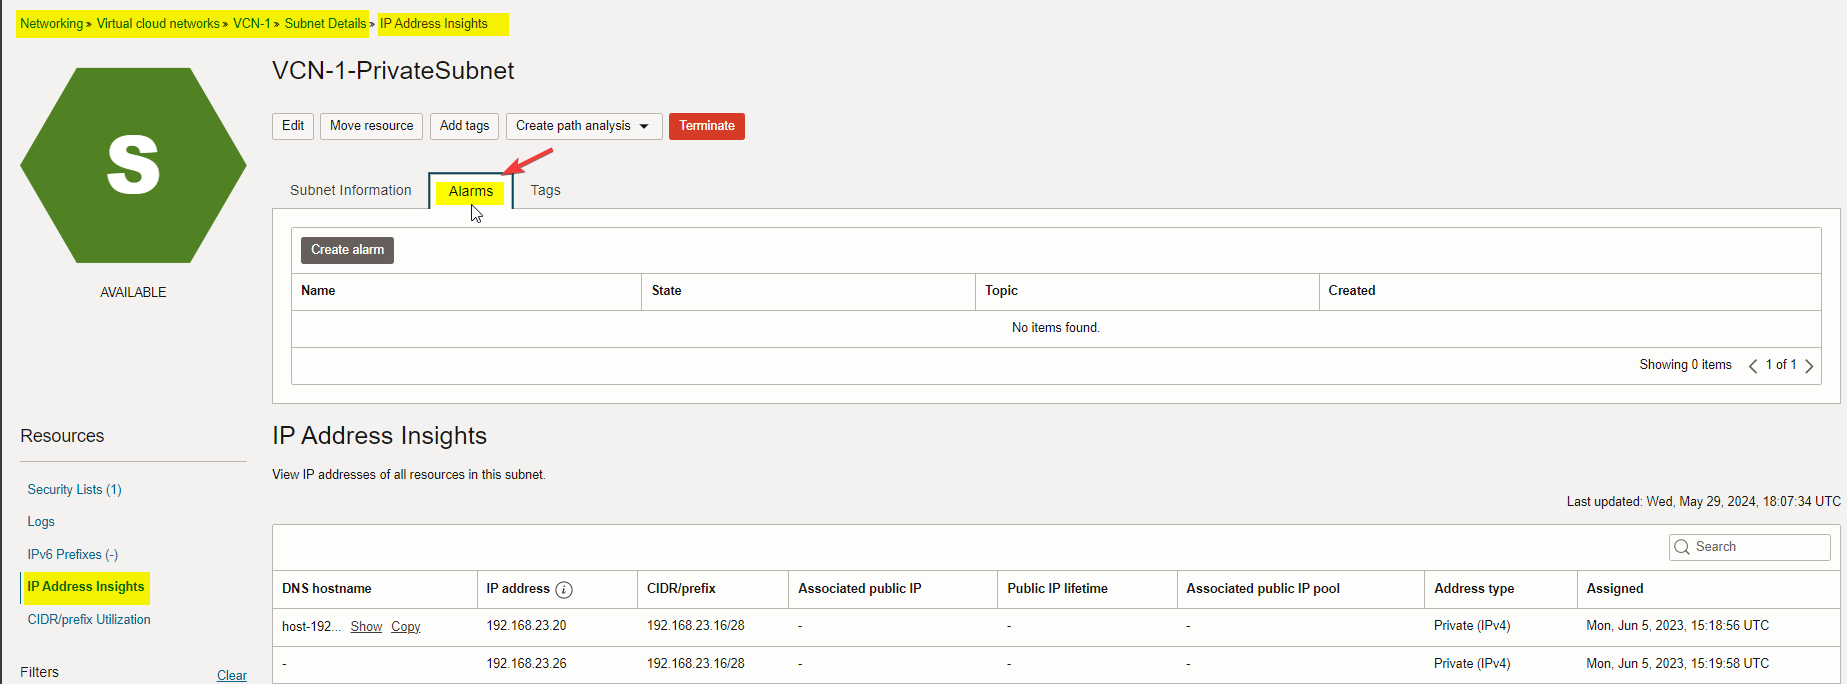Open the Alarms tab
This screenshot has height=684, width=1847.
(x=470, y=191)
